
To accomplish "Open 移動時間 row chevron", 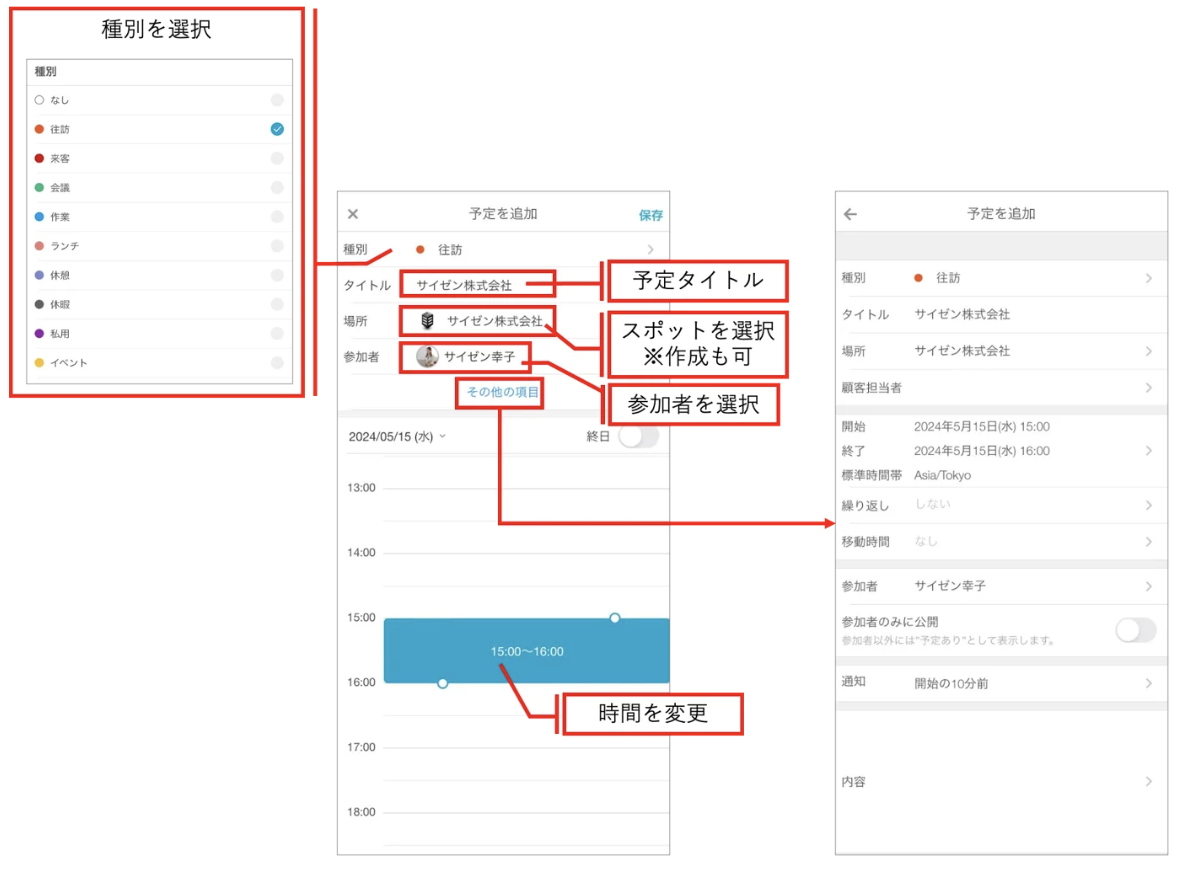I will [x=1149, y=541].
